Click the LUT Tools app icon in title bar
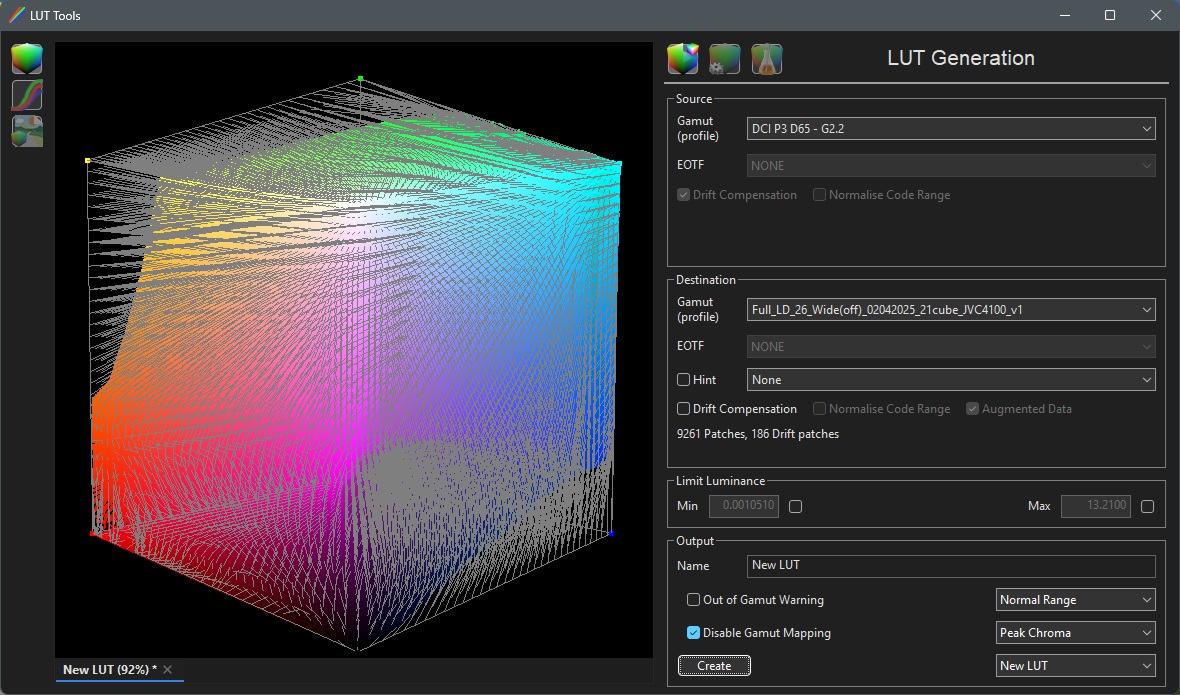The width and height of the screenshot is (1180, 695). pyautogui.click(x=17, y=15)
